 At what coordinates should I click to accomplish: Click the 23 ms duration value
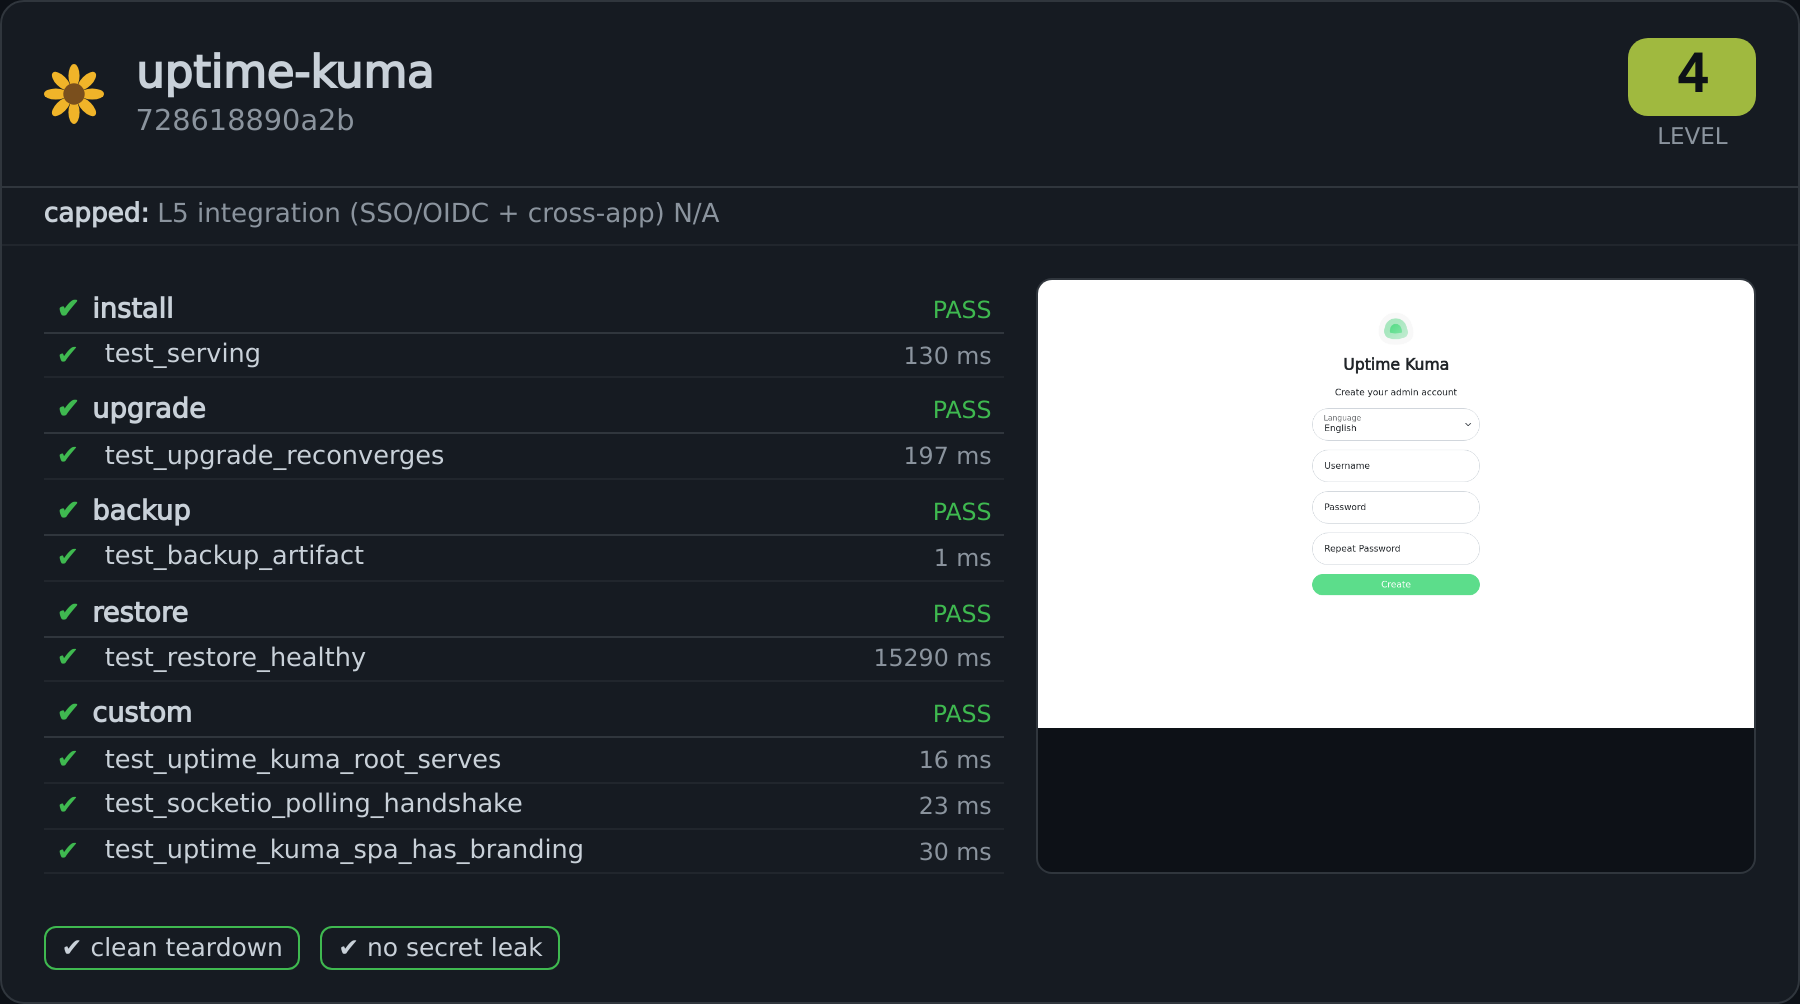click(955, 806)
